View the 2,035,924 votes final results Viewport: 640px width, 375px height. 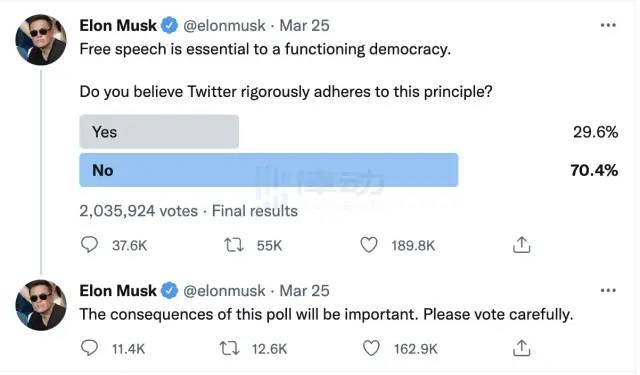coord(189,211)
